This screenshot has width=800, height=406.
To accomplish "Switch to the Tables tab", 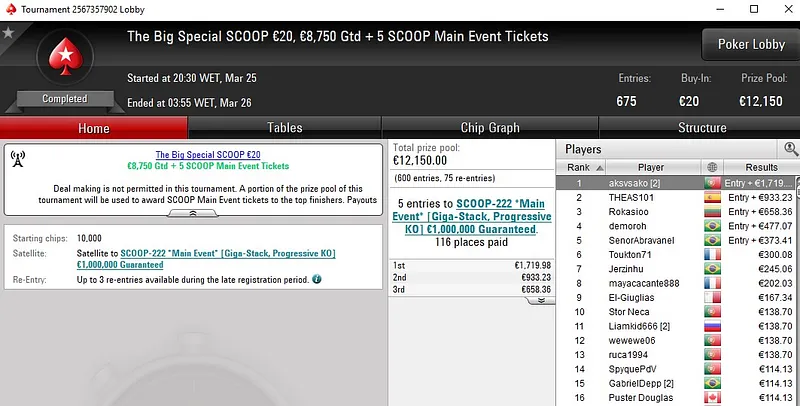I will point(285,128).
